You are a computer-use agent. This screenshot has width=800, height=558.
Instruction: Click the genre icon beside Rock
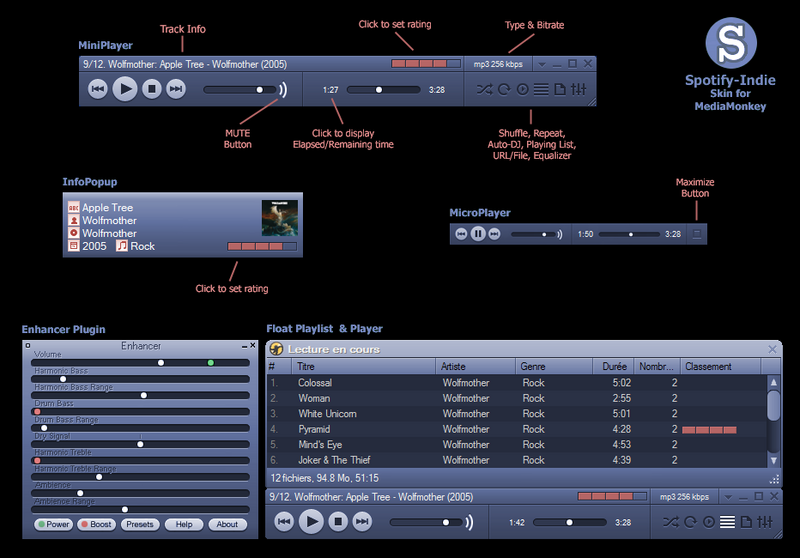121,246
